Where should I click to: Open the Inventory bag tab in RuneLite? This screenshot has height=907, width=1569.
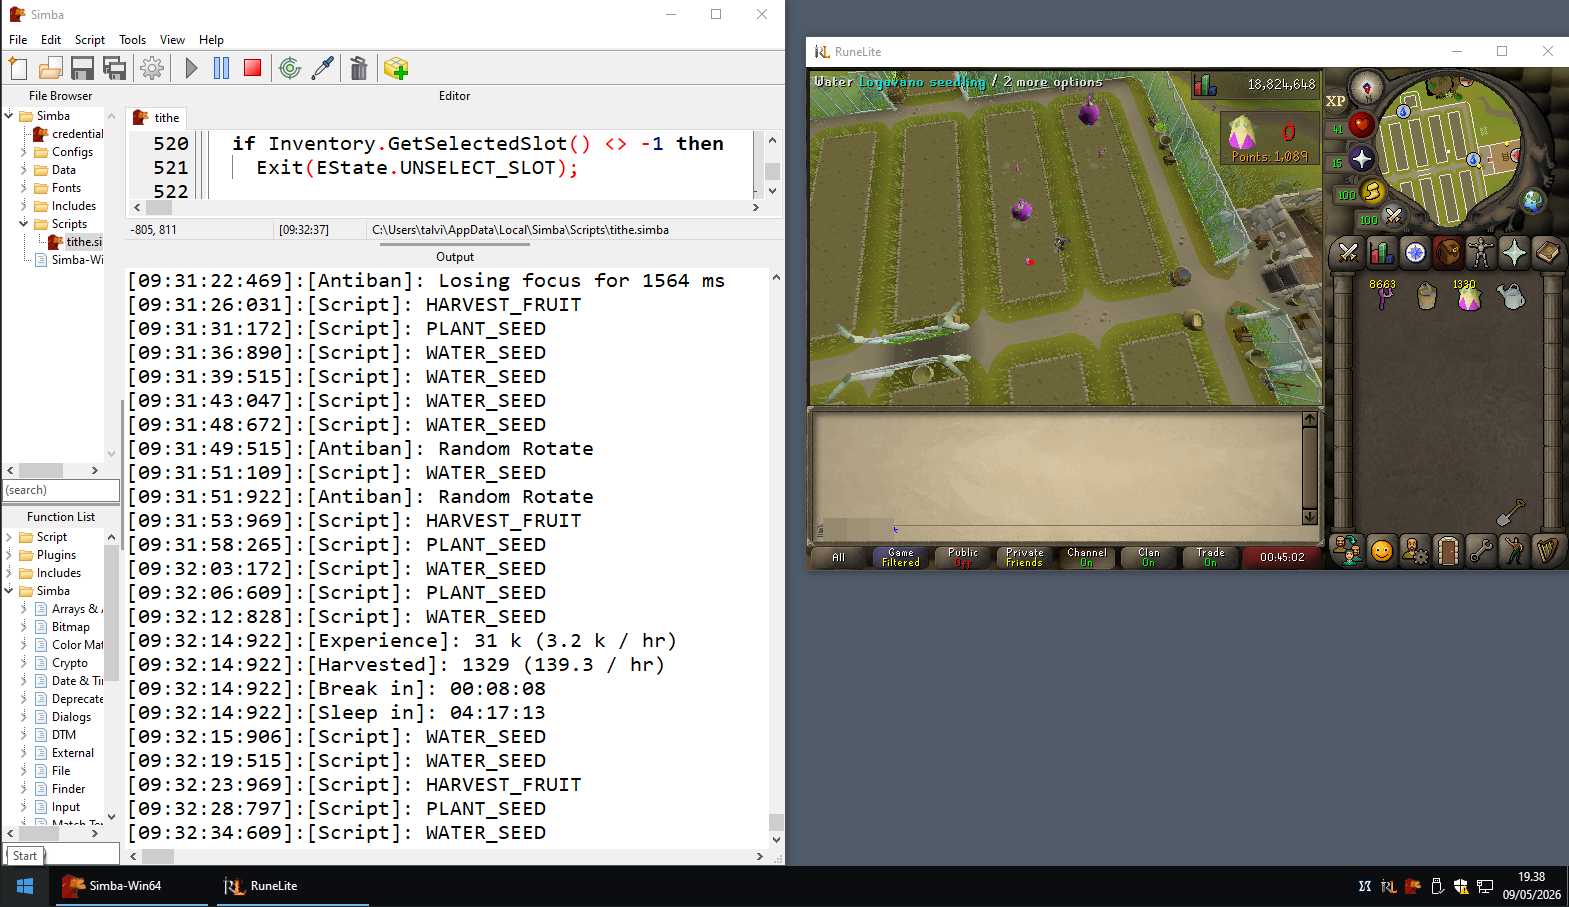[1448, 253]
